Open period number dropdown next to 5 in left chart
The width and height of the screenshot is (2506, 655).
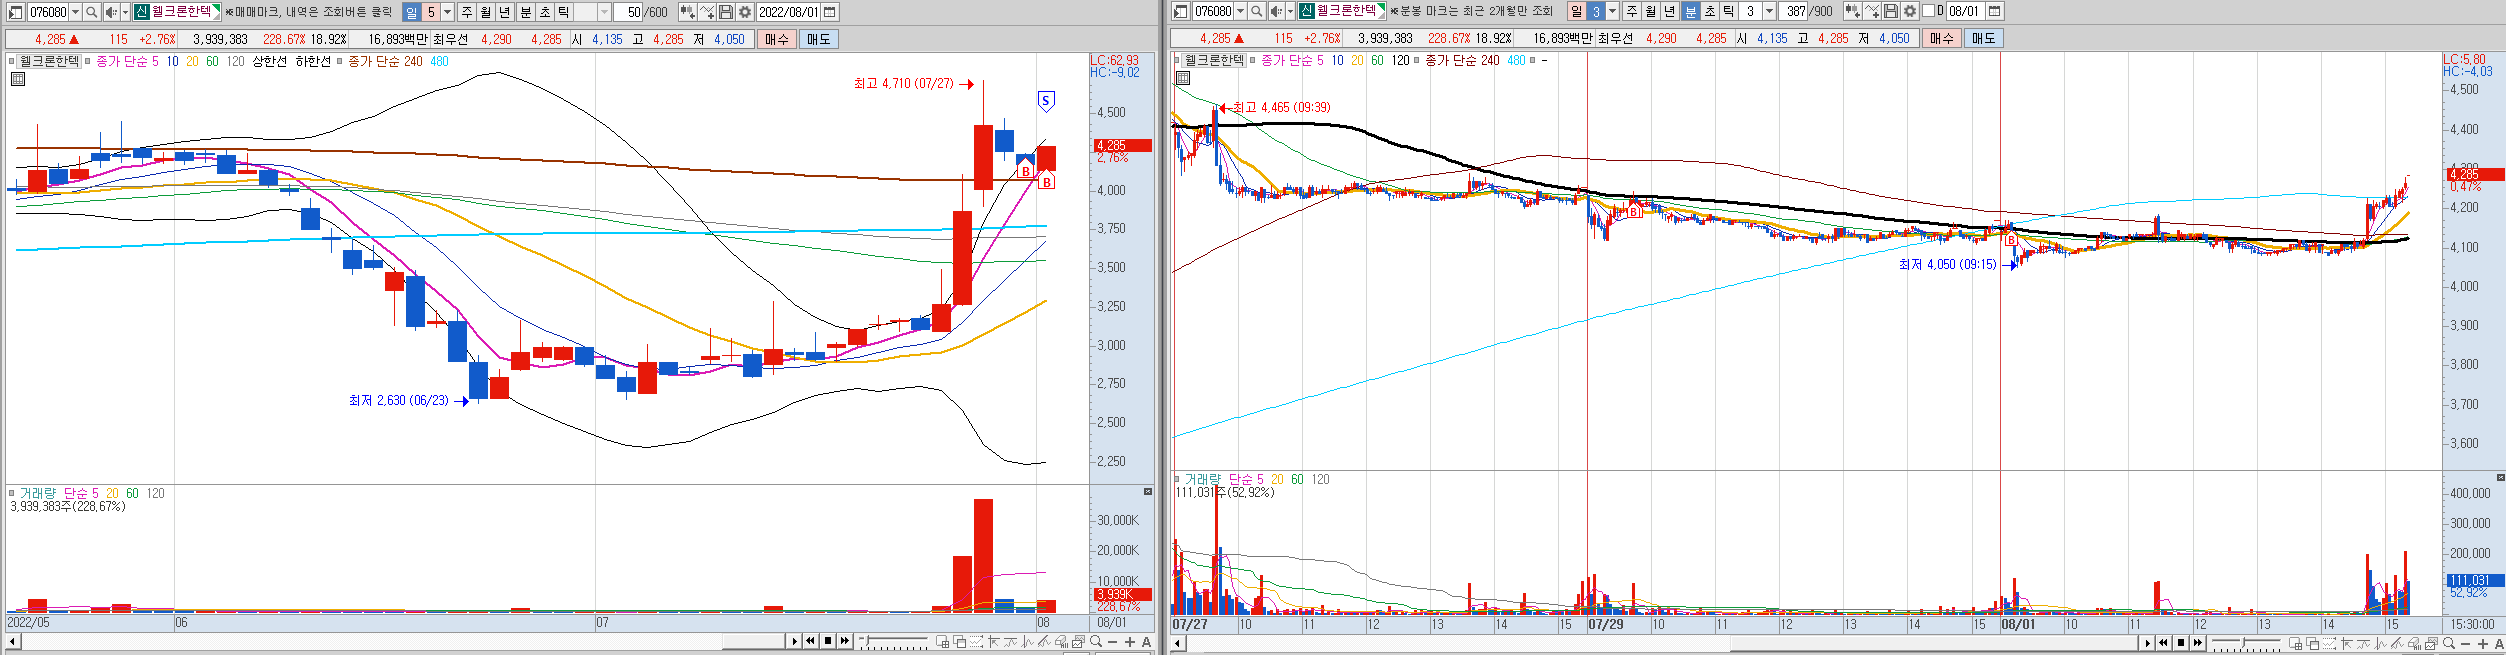[x=447, y=12]
